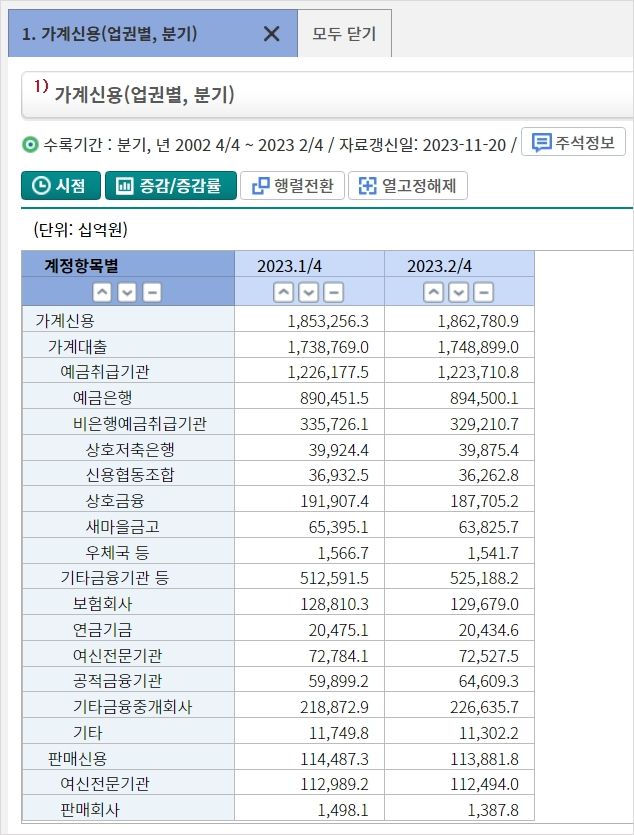Viewport: 634px width, 835px height.
Task: Select the 새마을금고 row label
Action: pos(123,527)
